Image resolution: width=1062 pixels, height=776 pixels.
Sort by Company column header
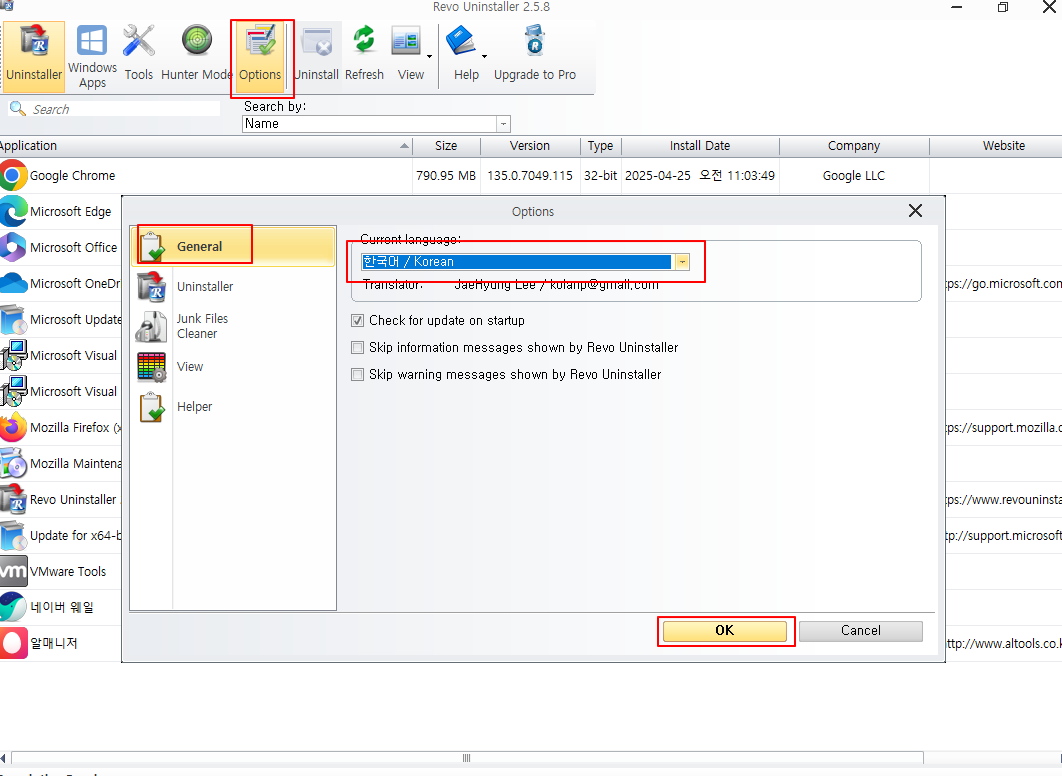click(x=853, y=146)
